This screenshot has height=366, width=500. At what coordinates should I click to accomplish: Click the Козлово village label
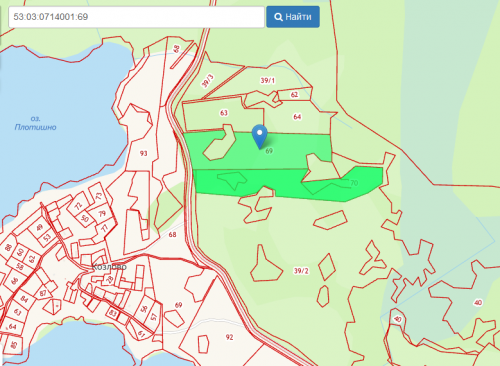pyautogui.click(x=109, y=267)
